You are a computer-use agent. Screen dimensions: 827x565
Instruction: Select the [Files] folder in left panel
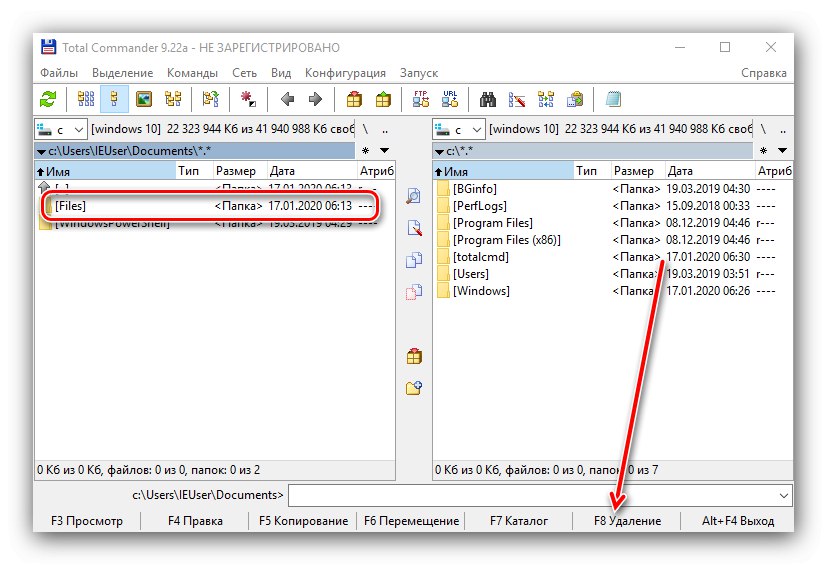click(x=215, y=206)
